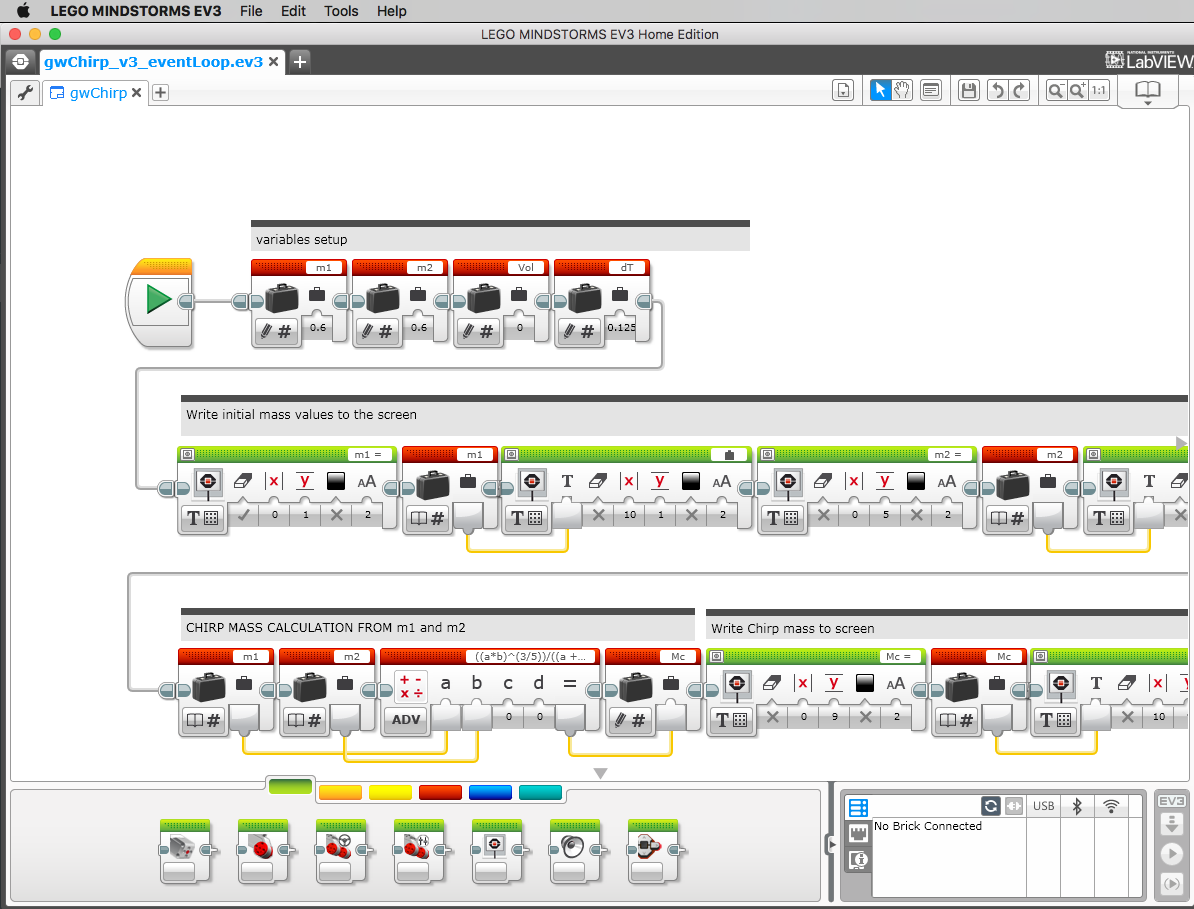Close the gwChirp program tab
Image resolution: width=1194 pixels, height=909 pixels.
[136, 93]
